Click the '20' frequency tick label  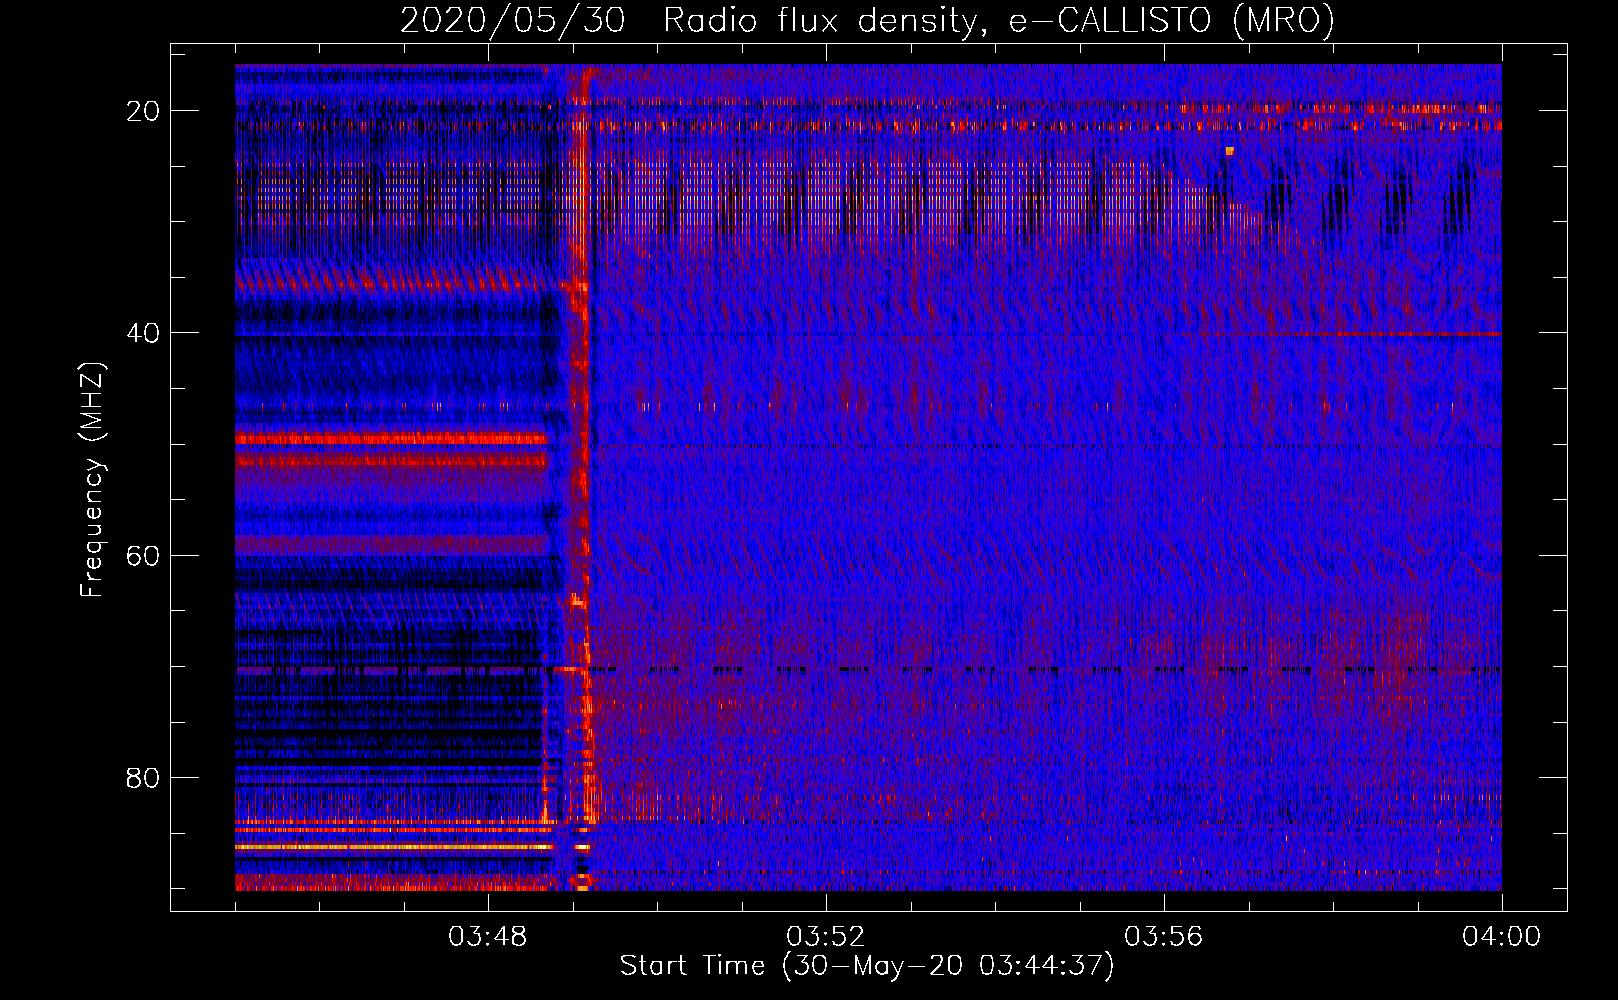[x=143, y=111]
